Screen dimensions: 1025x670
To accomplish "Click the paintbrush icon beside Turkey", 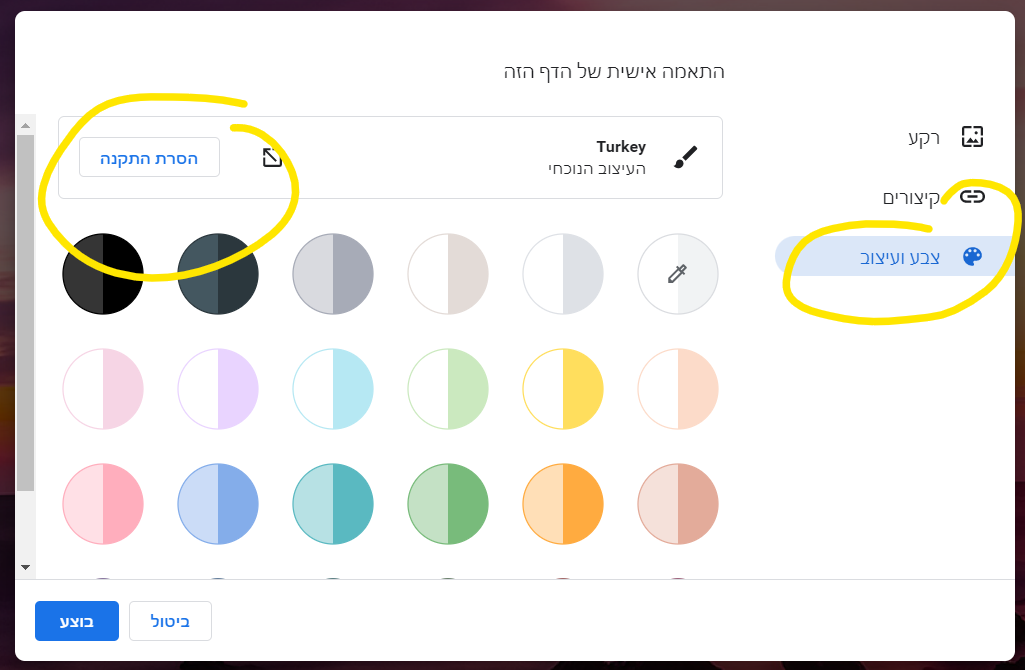I will click(685, 157).
